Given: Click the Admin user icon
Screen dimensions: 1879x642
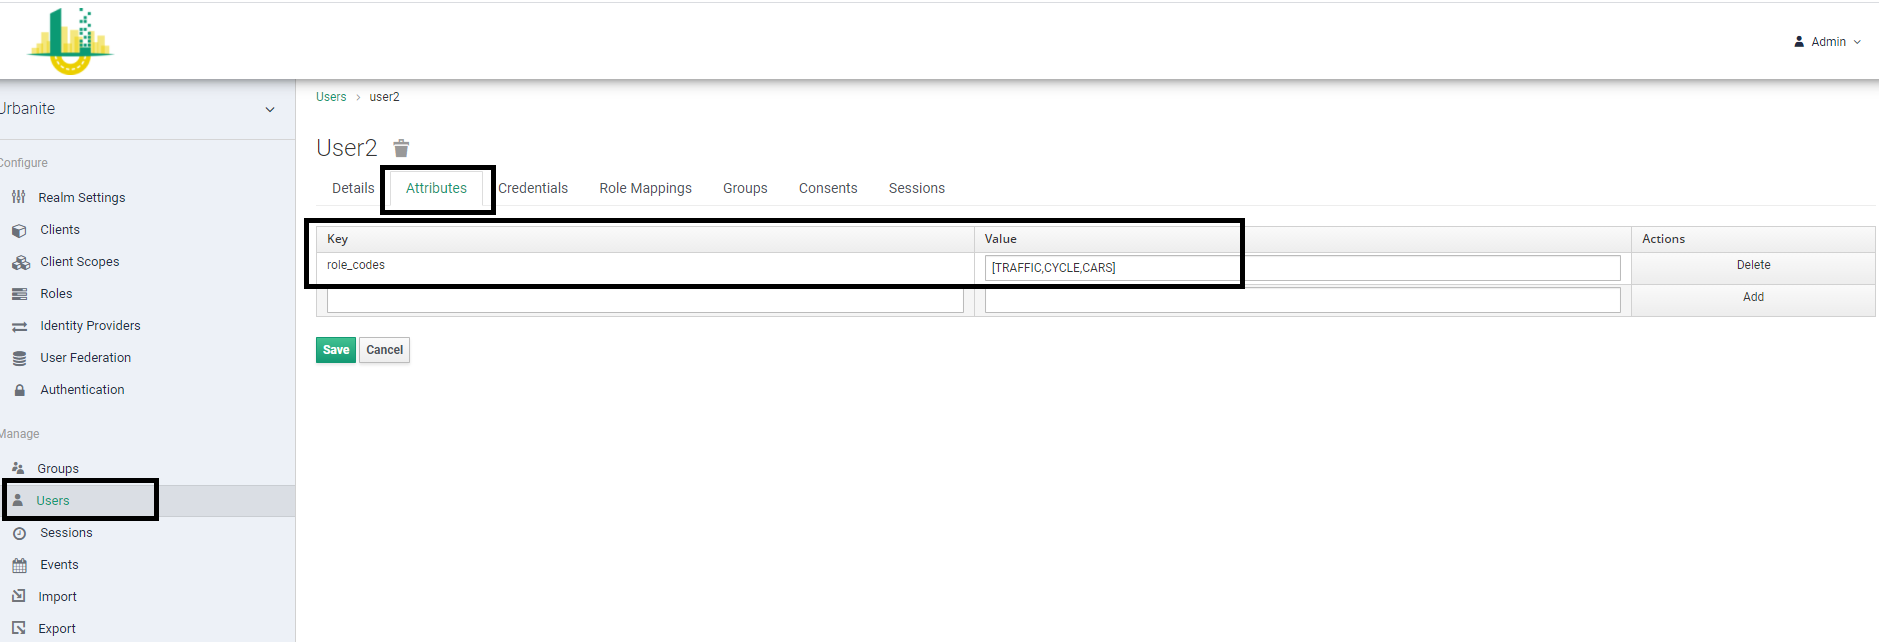Looking at the screenshot, I should pos(1799,42).
